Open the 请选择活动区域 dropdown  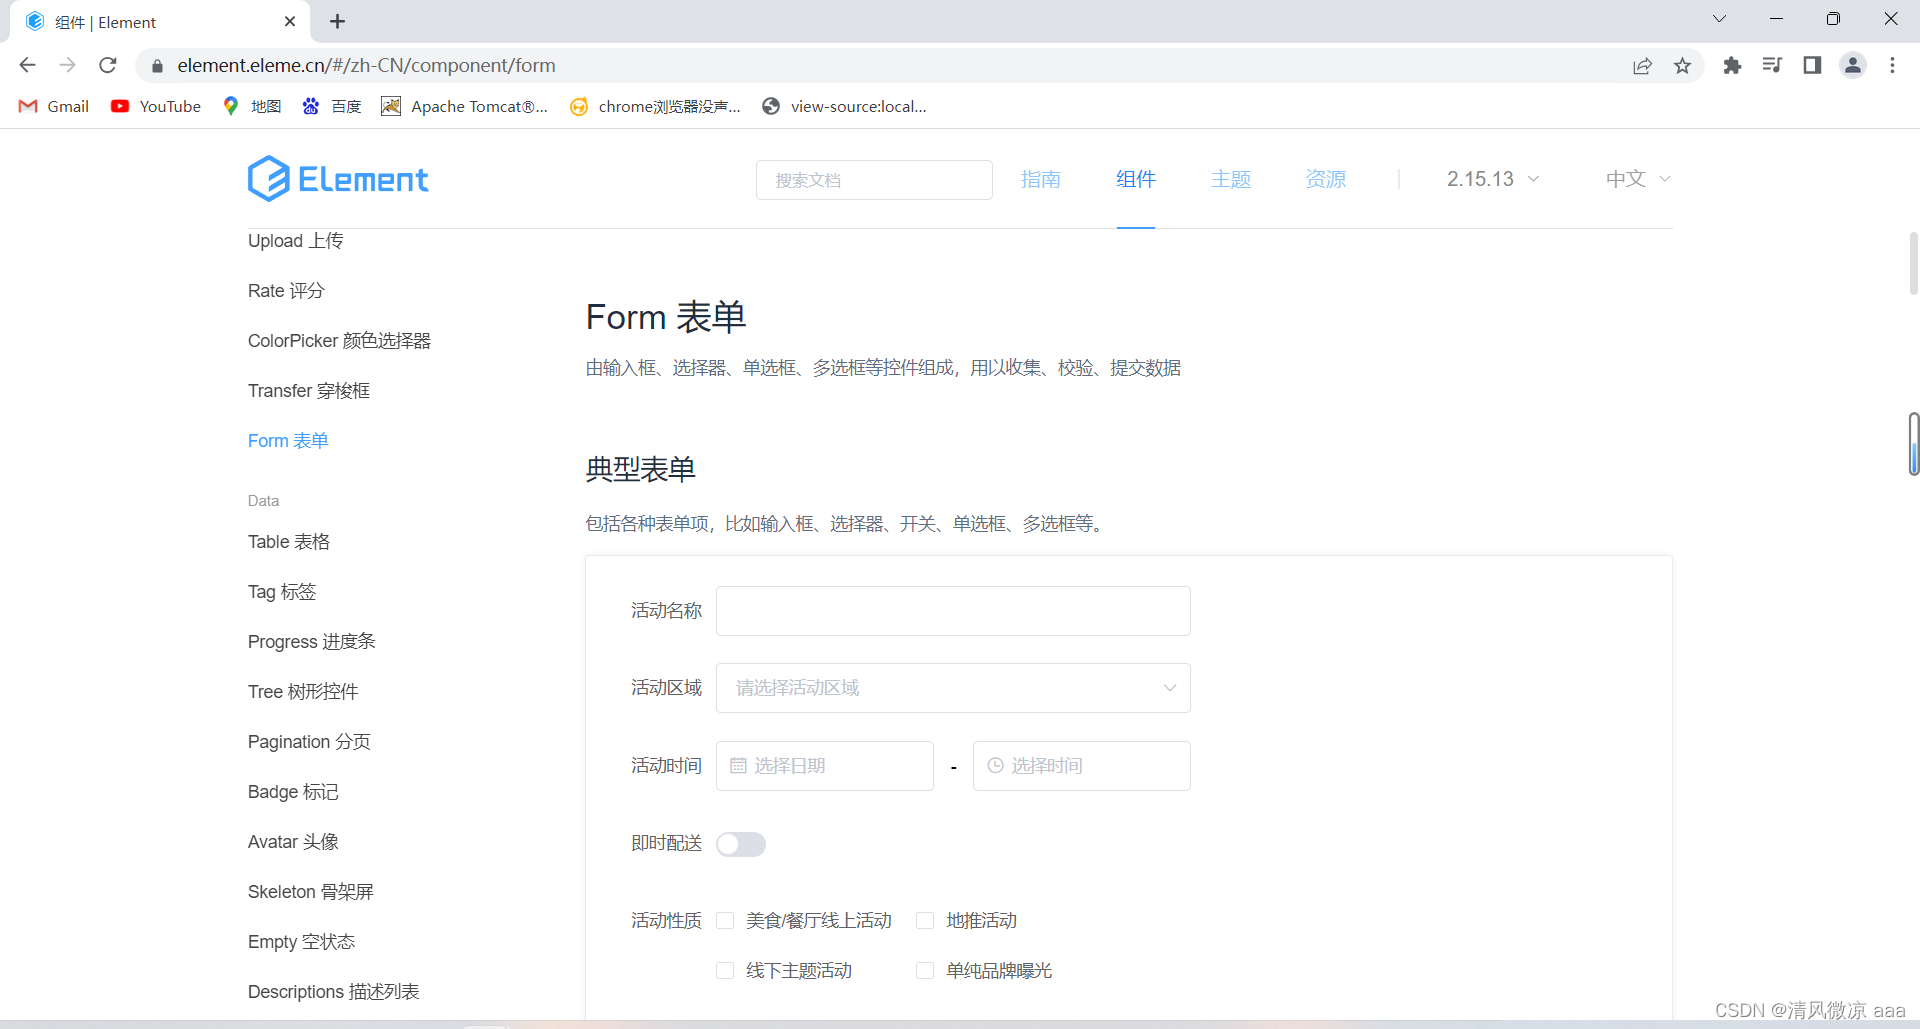pos(953,688)
